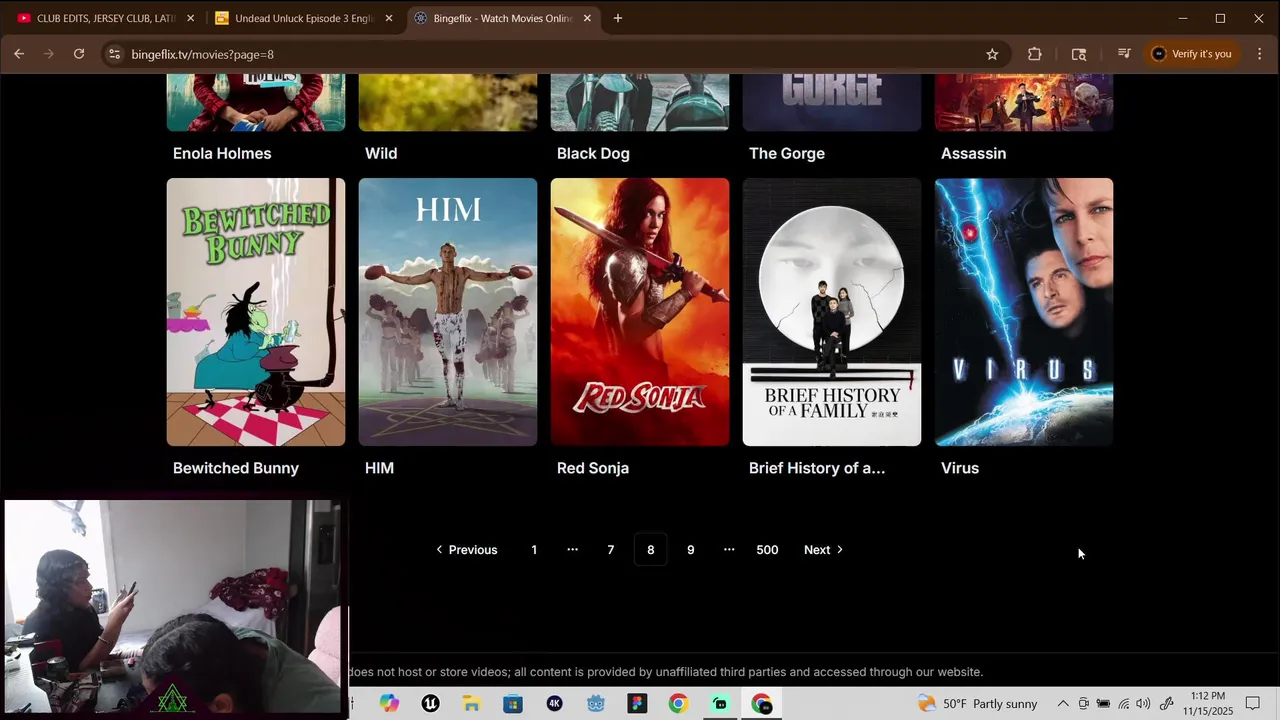Open the Red Sonja poster
Image resolution: width=1280 pixels, height=720 pixels.
pos(640,312)
